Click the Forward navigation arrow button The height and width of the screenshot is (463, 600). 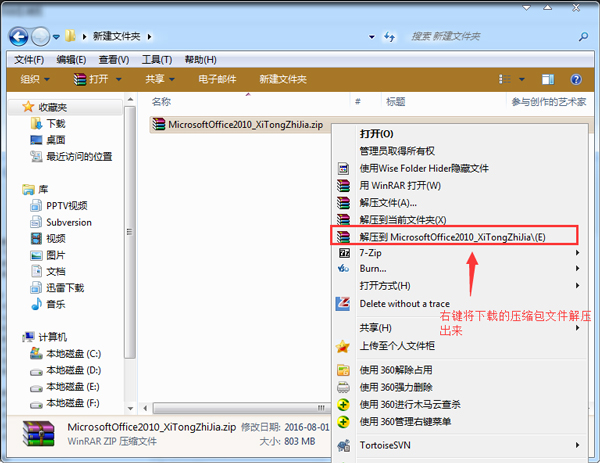click(40, 37)
